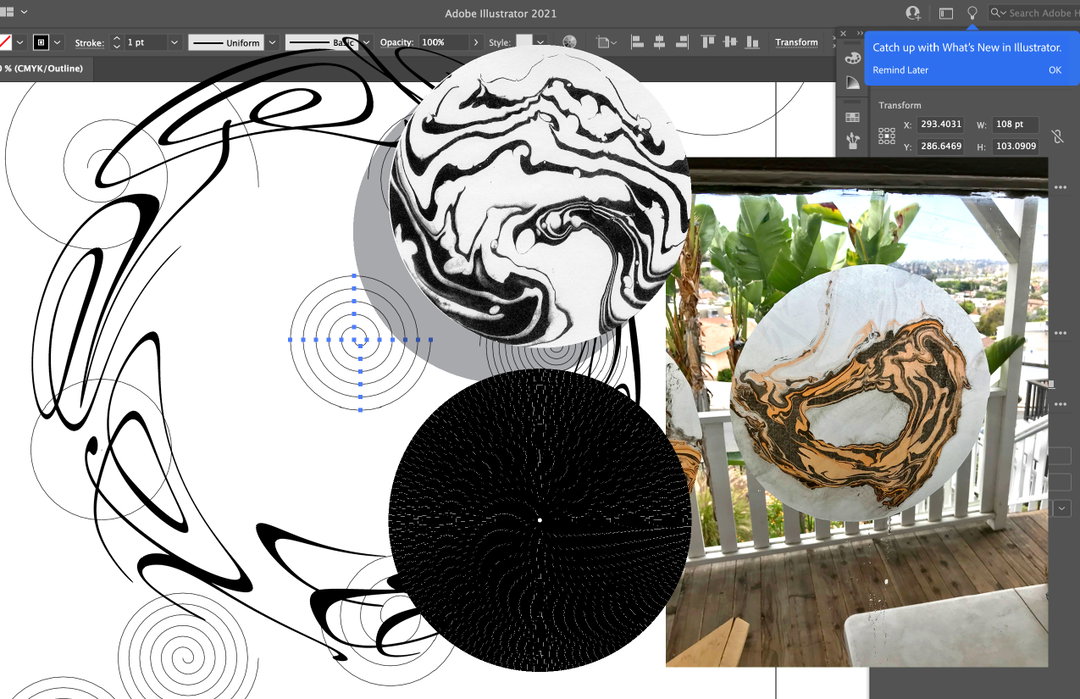Click the Search Adobe Help field
The width and height of the screenshot is (1080, 699).
pyautogui.click(x=1035, y=12)
